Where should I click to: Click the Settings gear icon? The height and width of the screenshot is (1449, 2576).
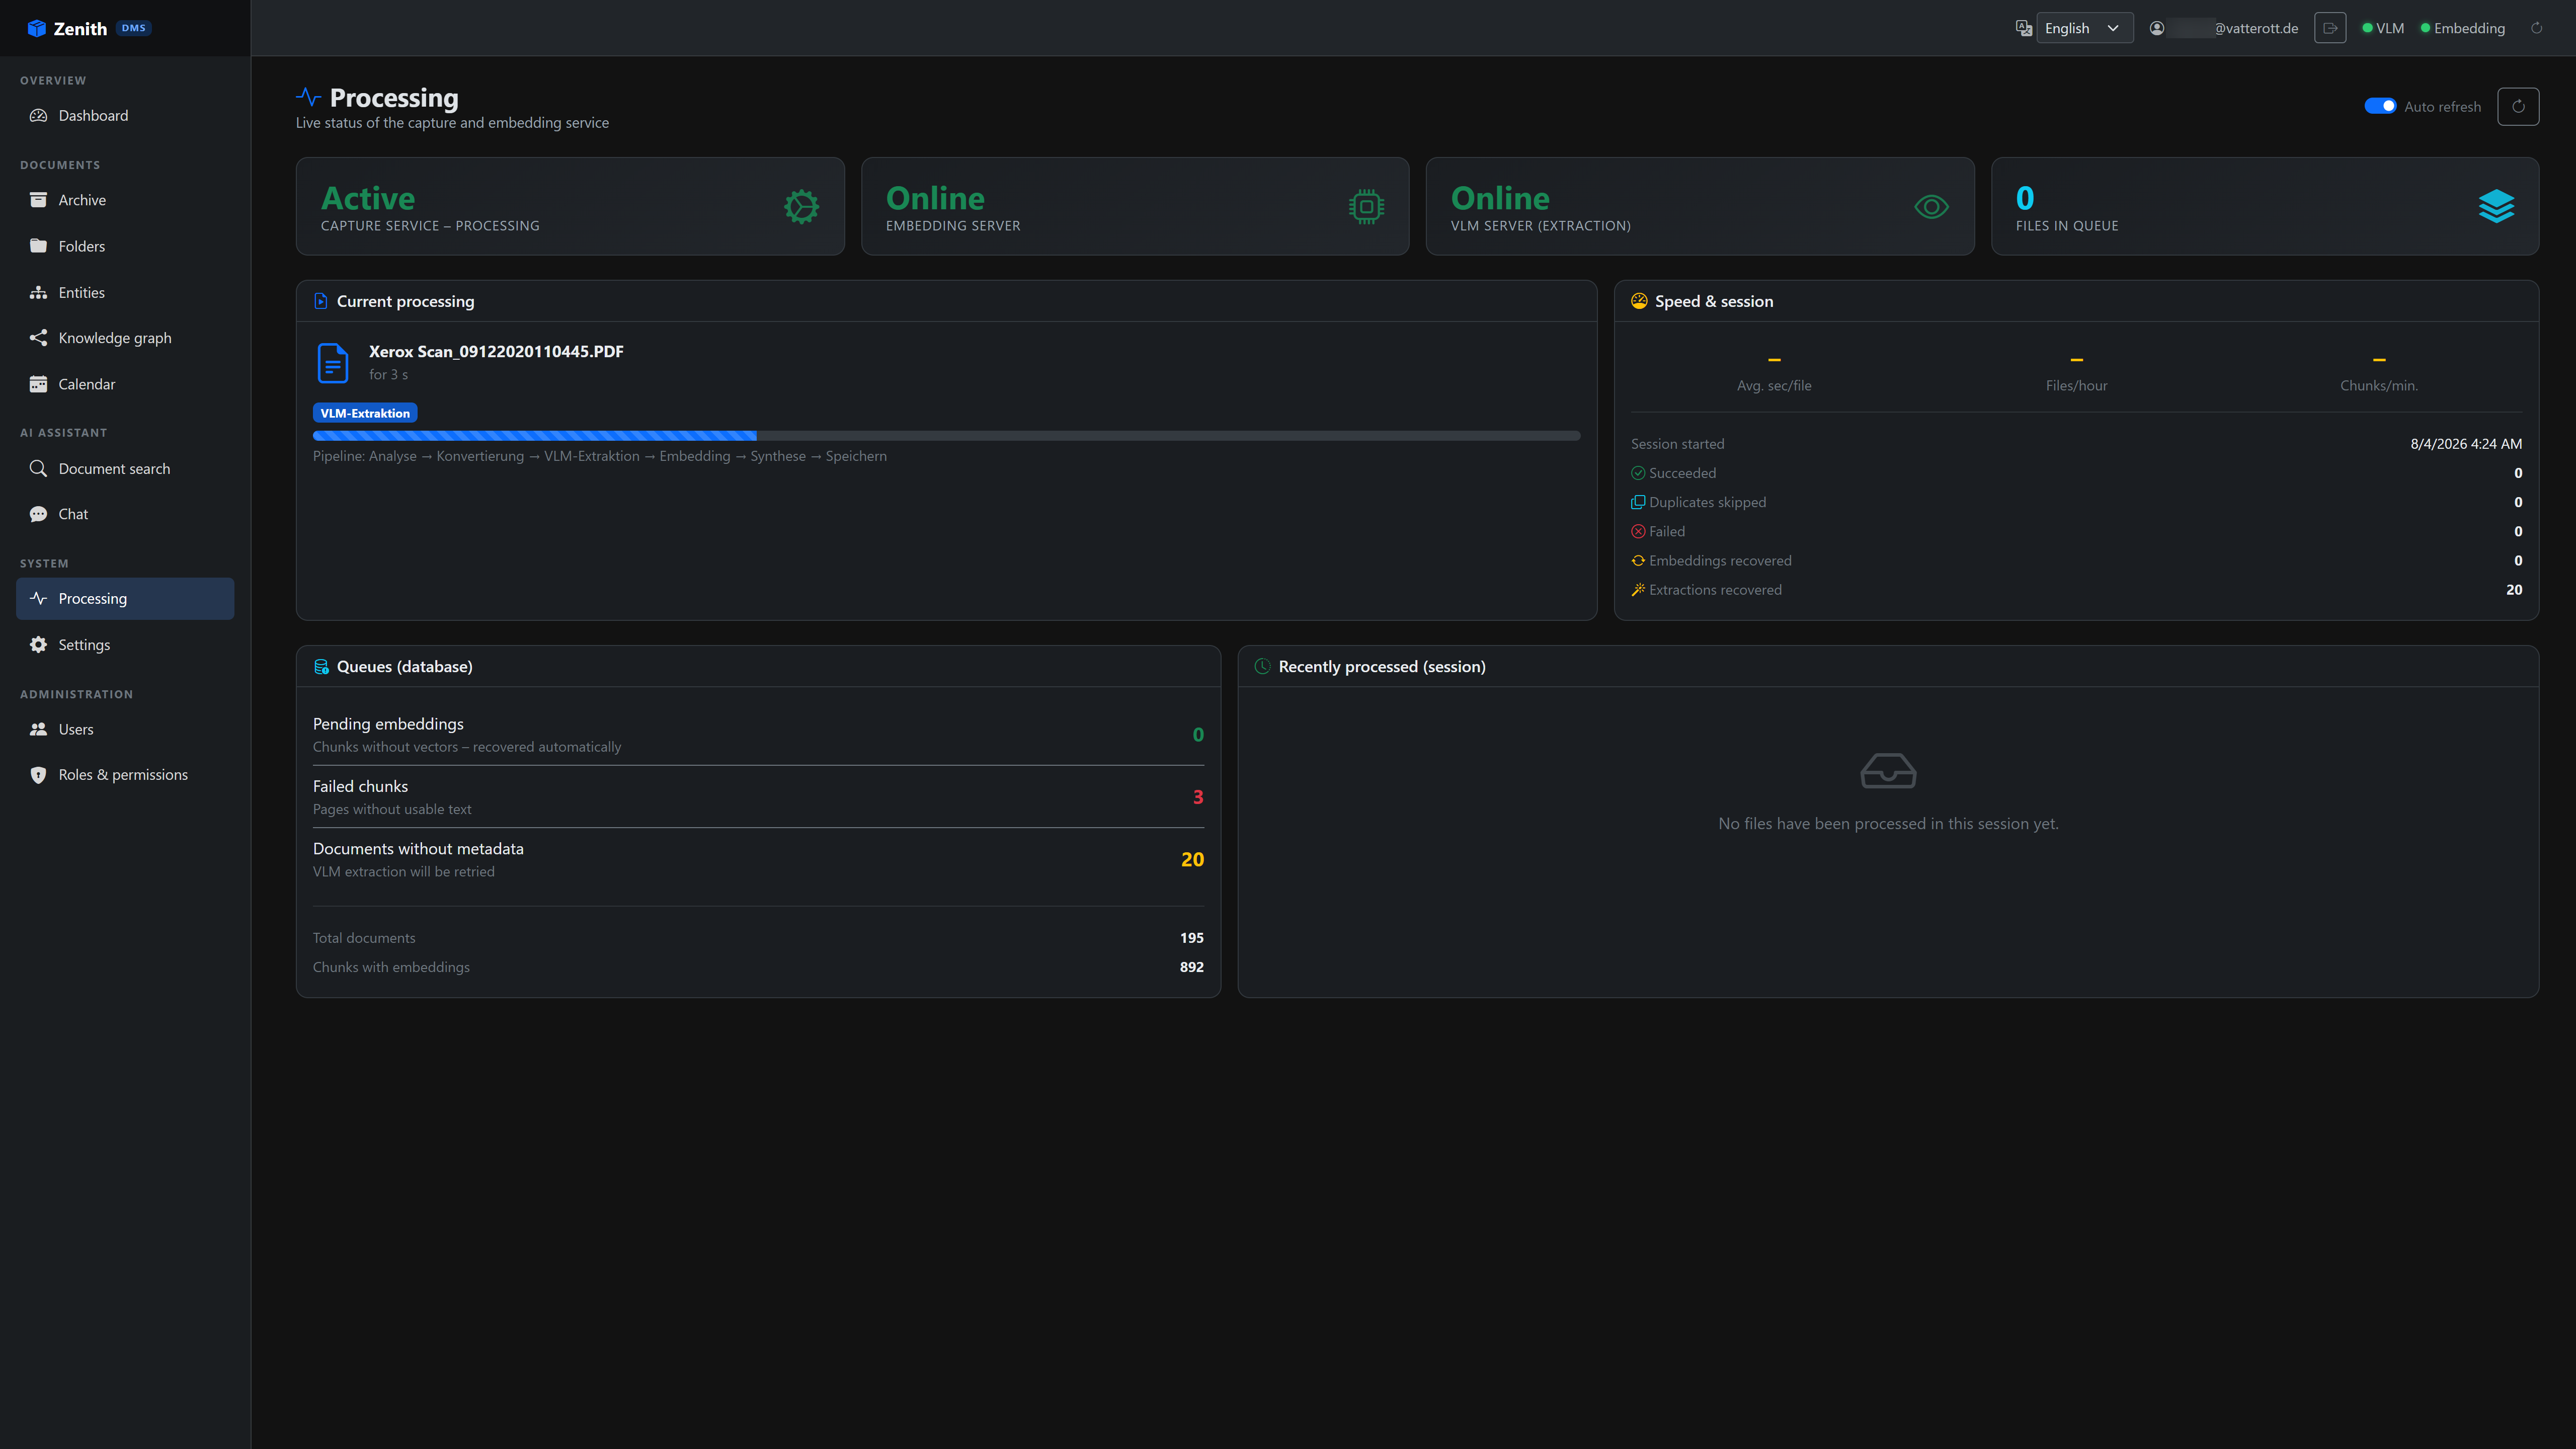tap(38, 644)
